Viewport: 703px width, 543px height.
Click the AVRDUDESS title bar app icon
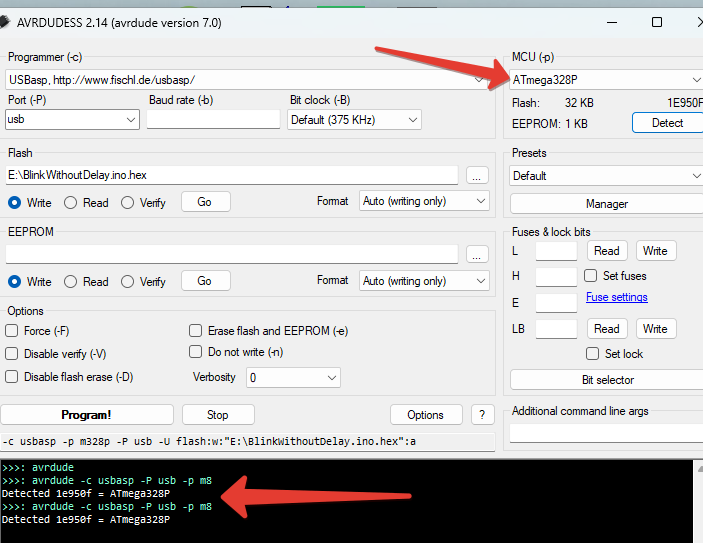pos(4,22)
